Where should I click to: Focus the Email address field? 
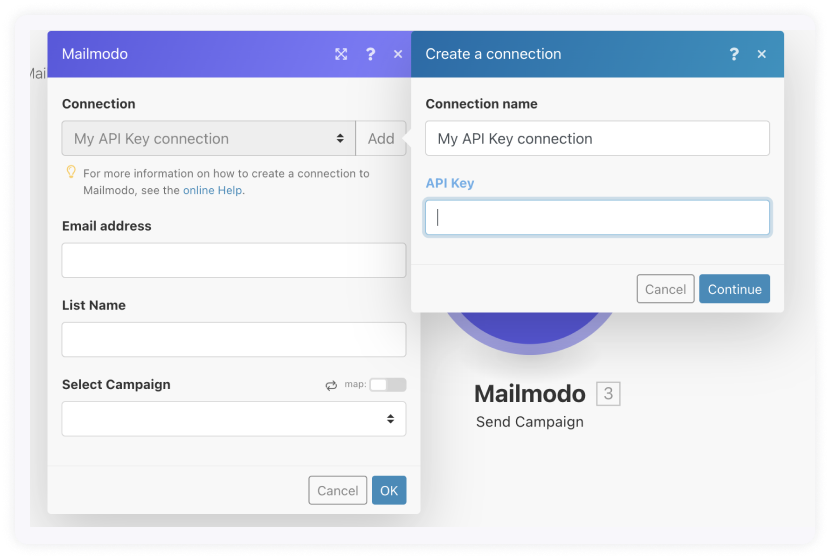click(x=234, y=260)
